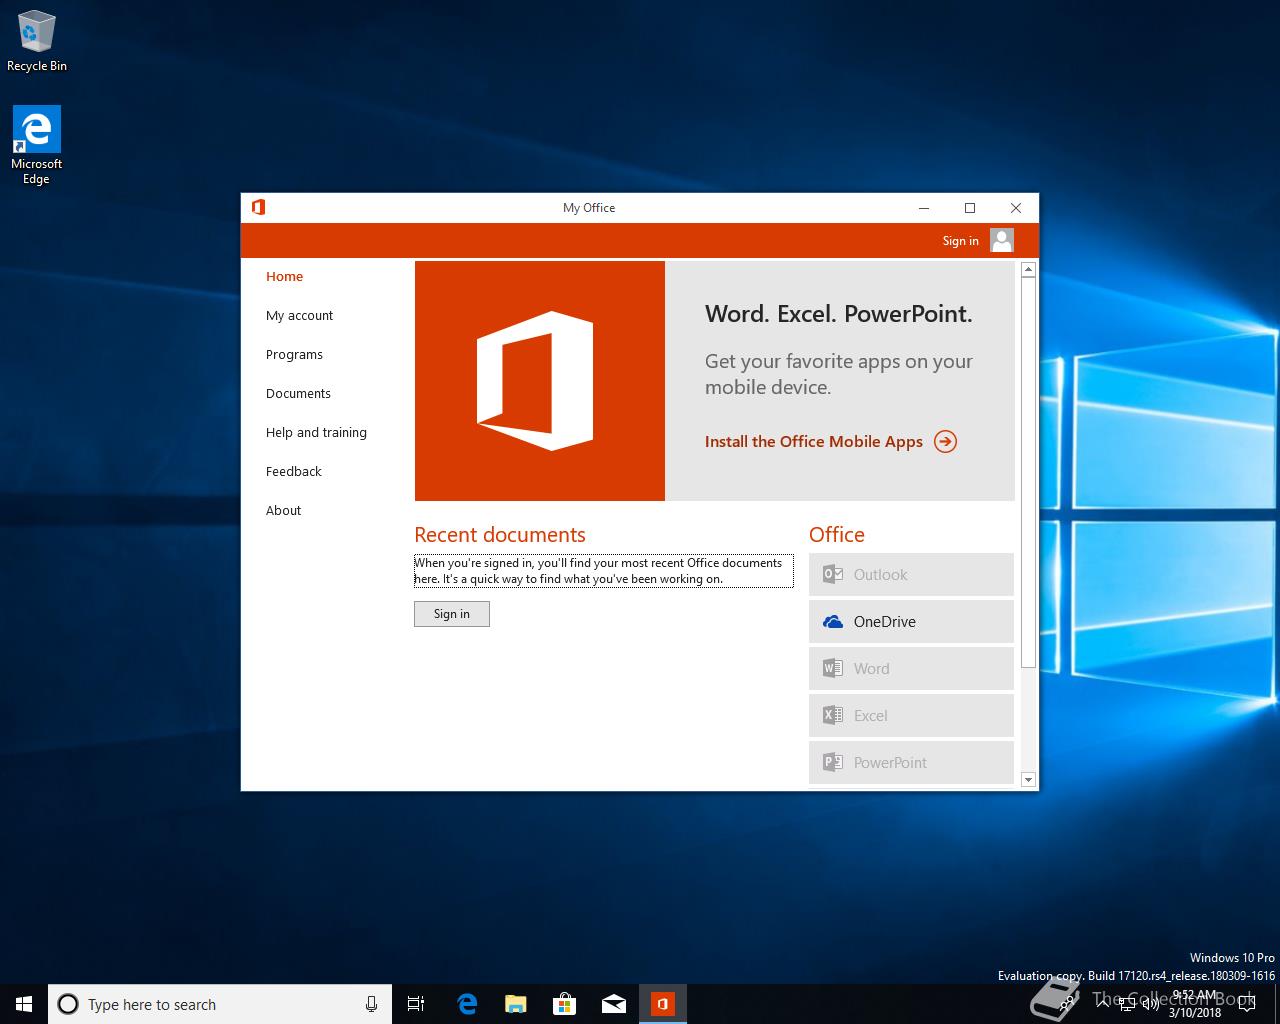Image resolution: width=1280 pixels, height=1024 pixels.
Task: Click the vertical scrollbar thumb in My Office
Action: (1028, 473)
